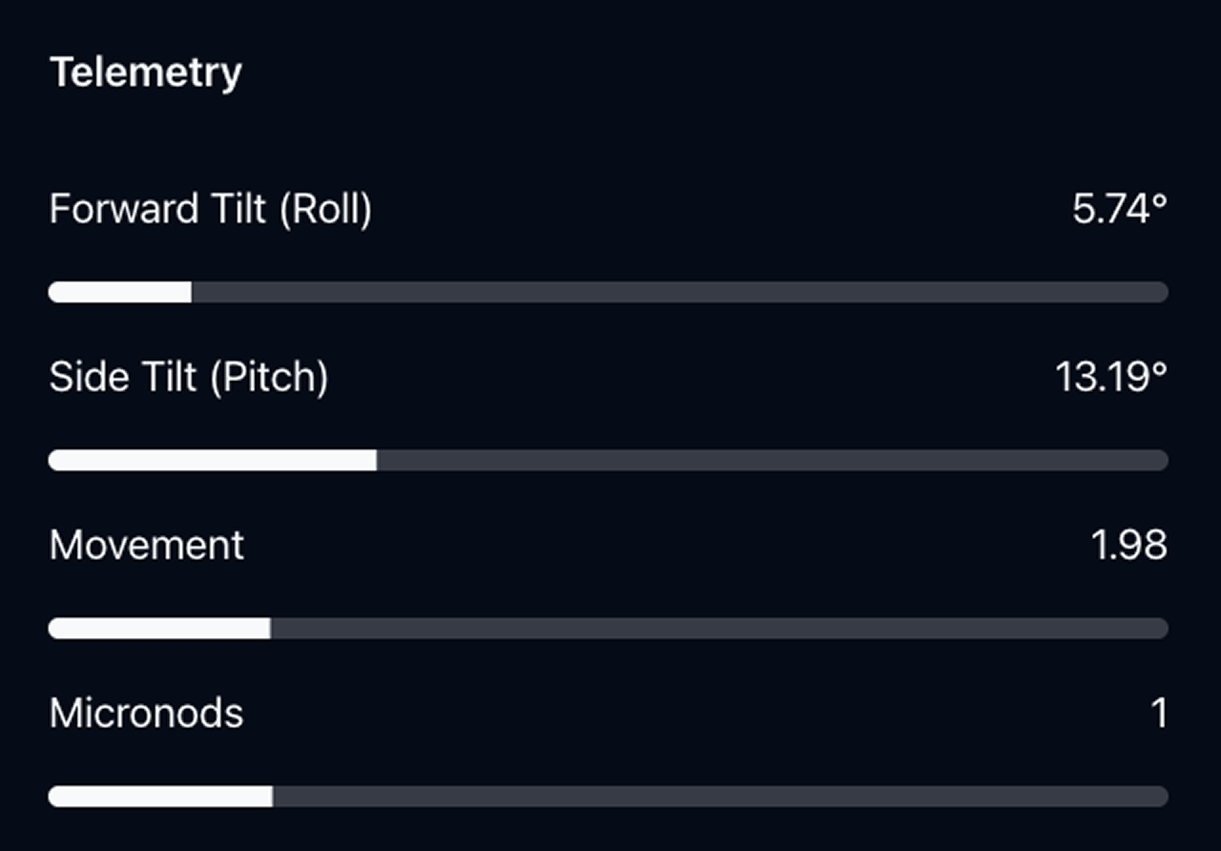The image size is (1221, 851).
Task: Click the gray unfilled part of Forward Tilt bar
Action: pyautogui.click(x=680, y=292)
